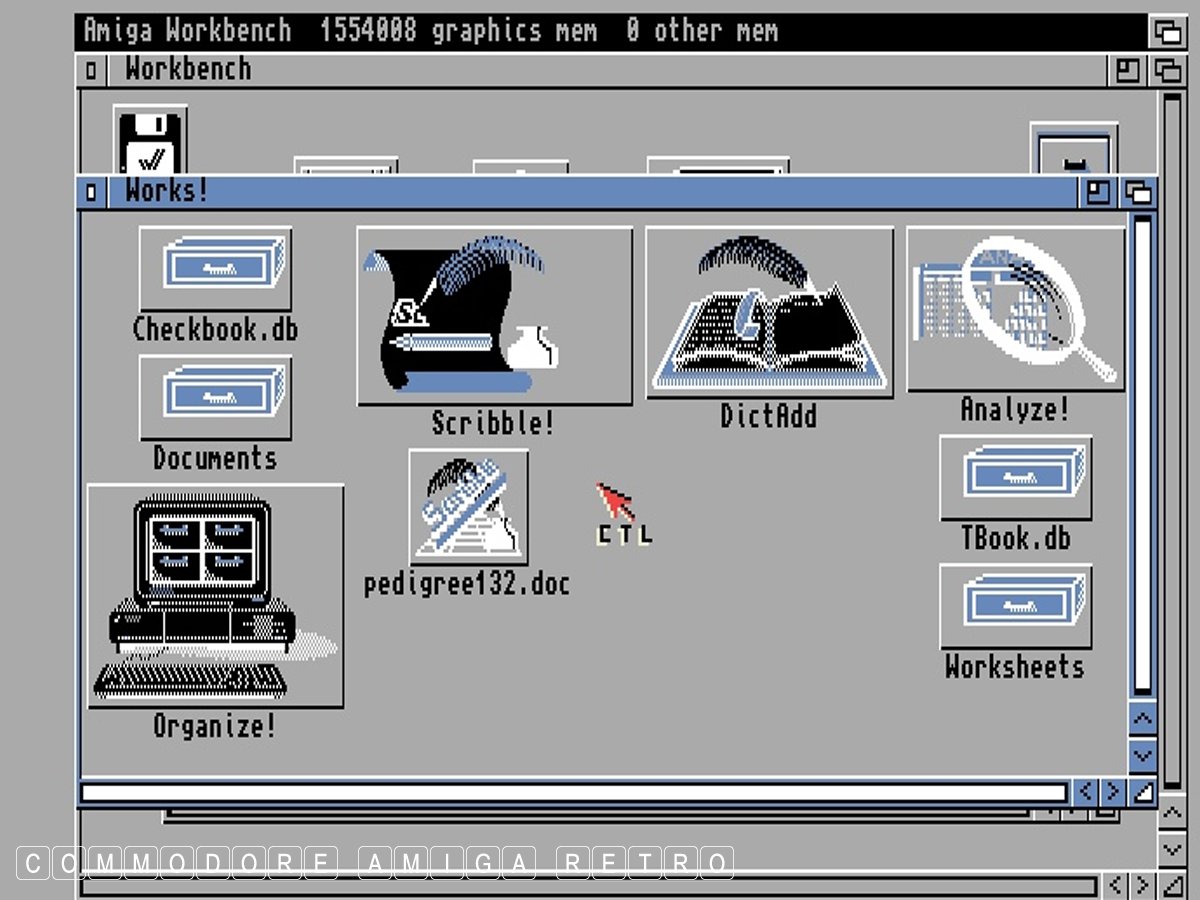Open the Scribble! word processor icon
This screenshot has height=900, width=1200.
tap(494, 316)
